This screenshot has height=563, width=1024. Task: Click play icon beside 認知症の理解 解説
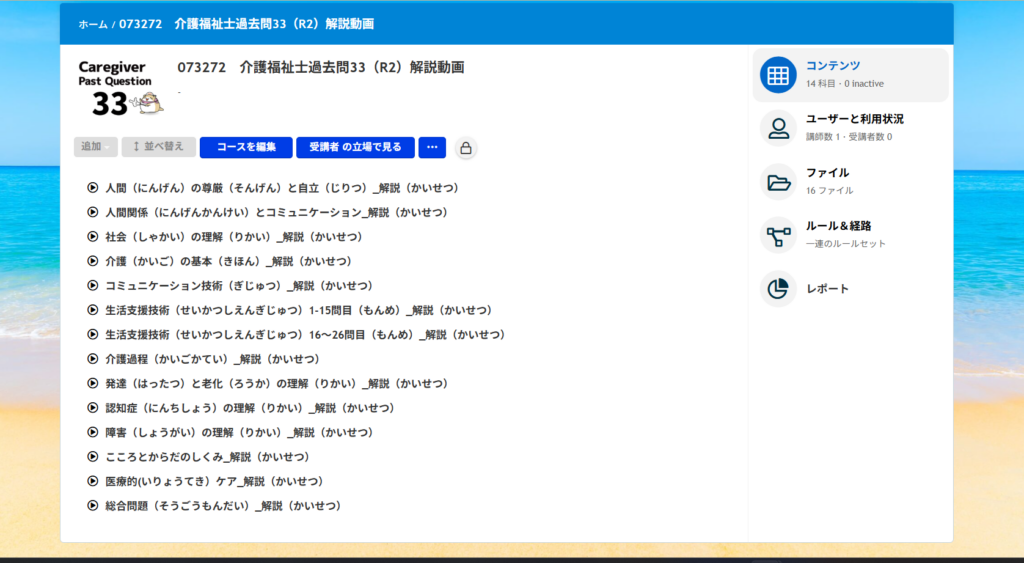pyautogui.click(x=93, y=408)
